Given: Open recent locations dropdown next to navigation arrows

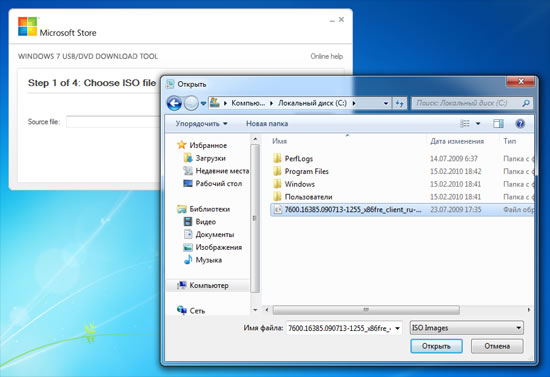Looking at the screenshot, I should (203, 103).
